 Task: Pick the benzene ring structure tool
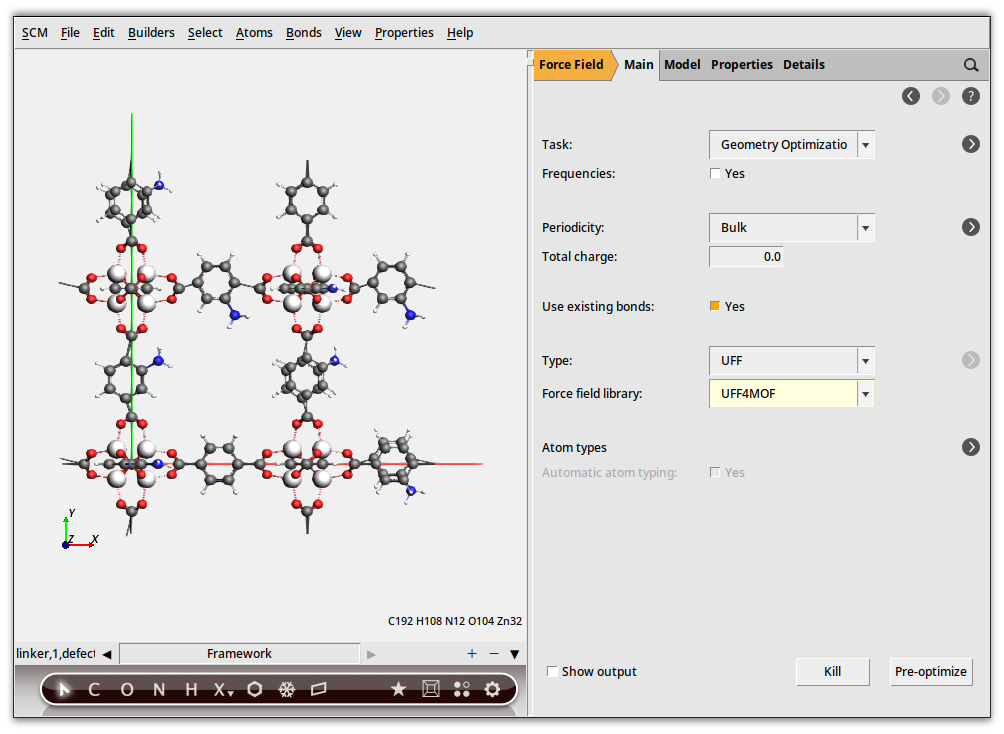pyautogui.click(x=255, y=689)
